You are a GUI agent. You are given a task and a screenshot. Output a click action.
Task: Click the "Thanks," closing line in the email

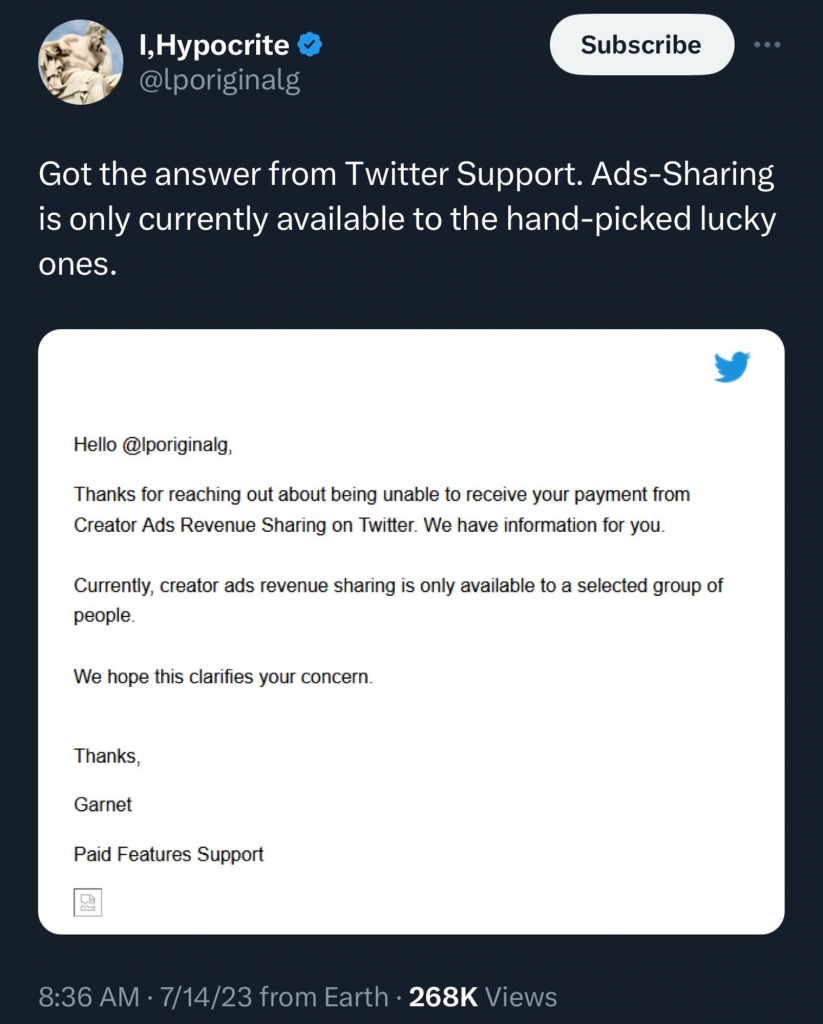point(107,756)
